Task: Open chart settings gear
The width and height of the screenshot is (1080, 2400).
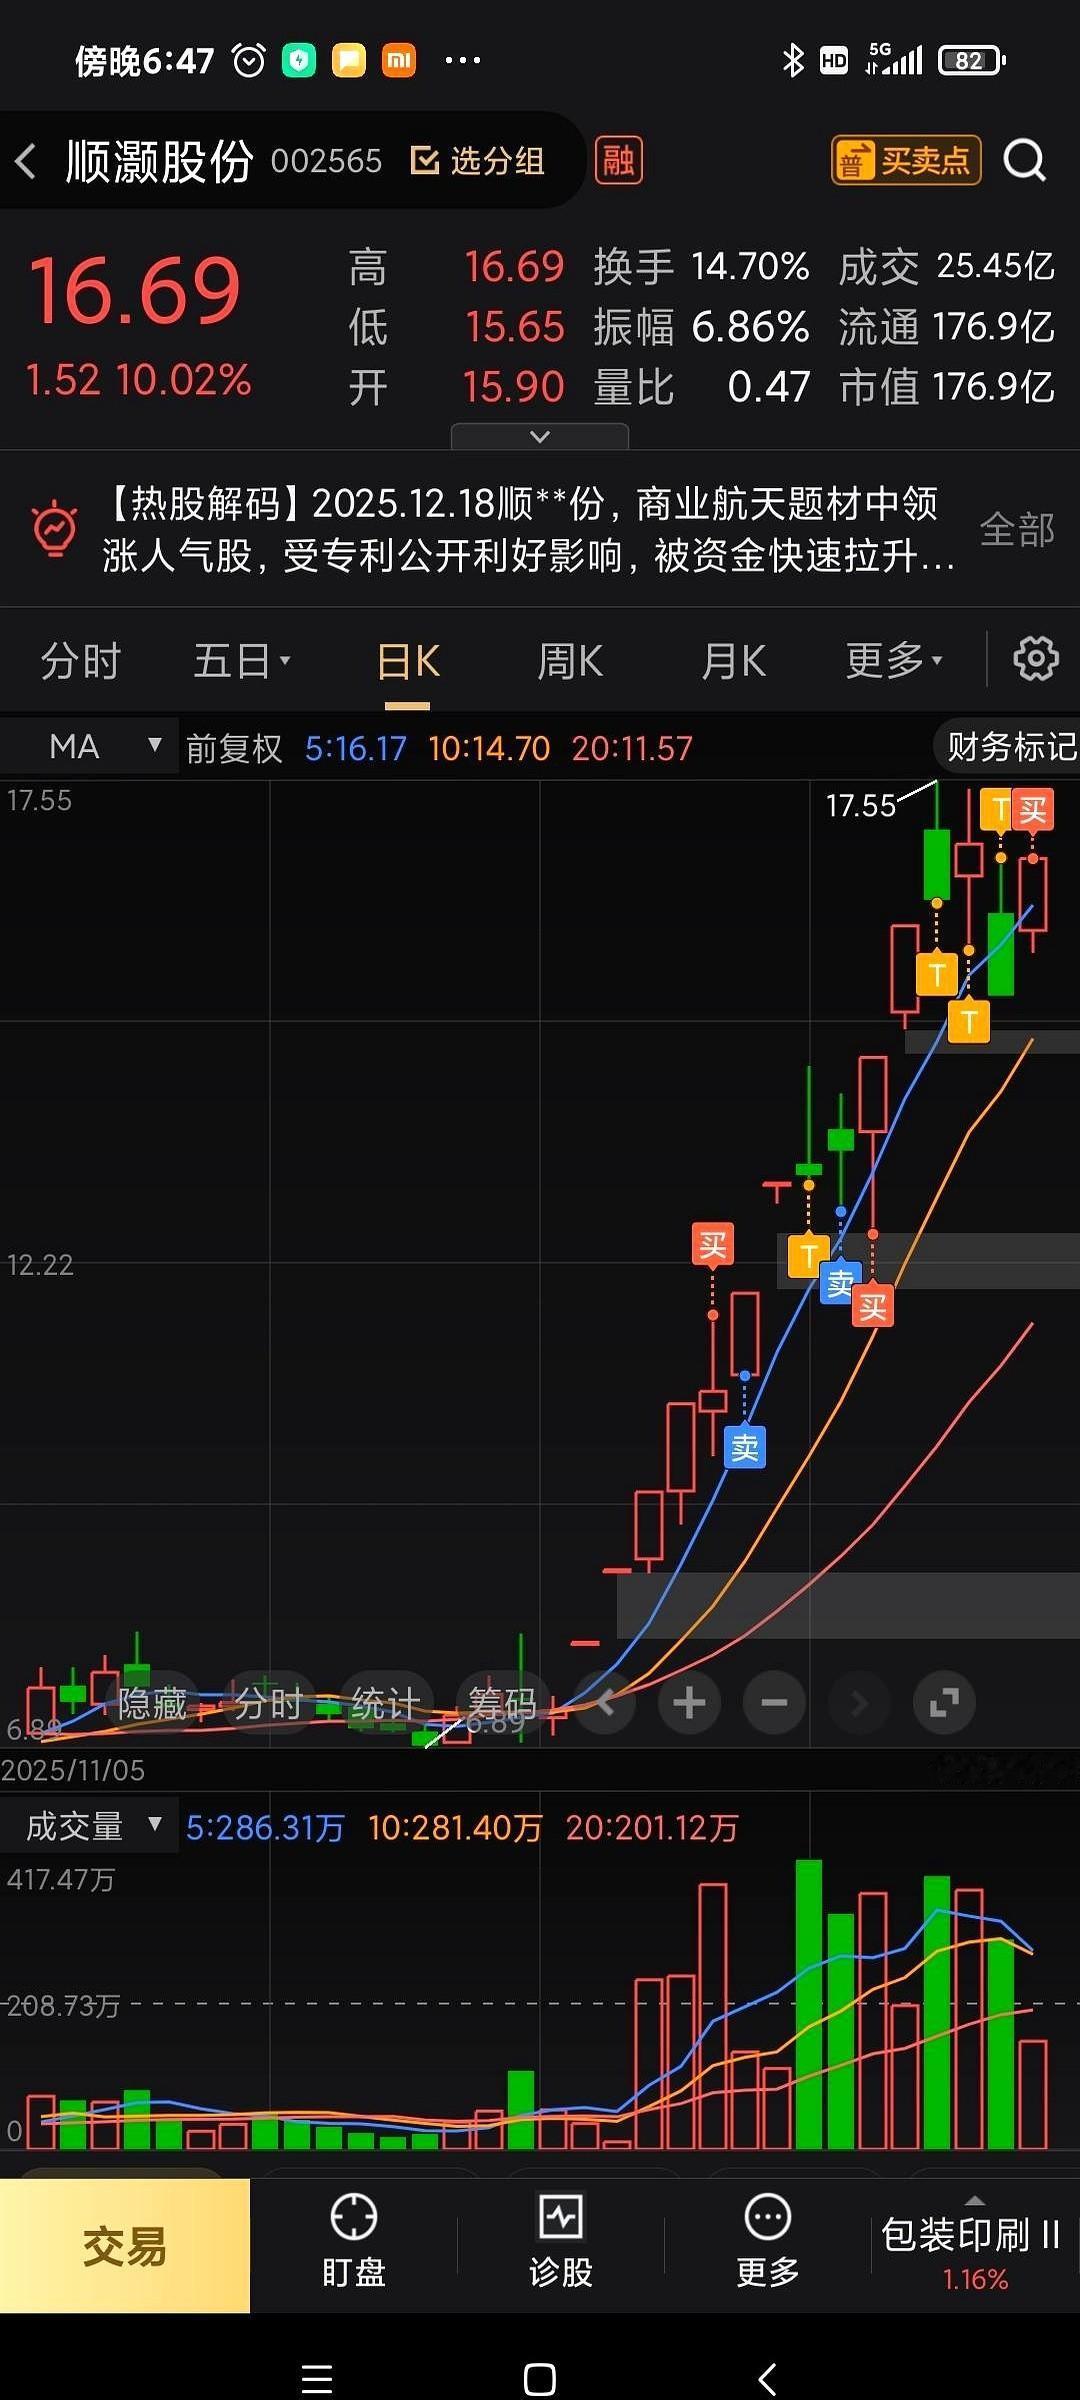Action: tap(1035, 659)
